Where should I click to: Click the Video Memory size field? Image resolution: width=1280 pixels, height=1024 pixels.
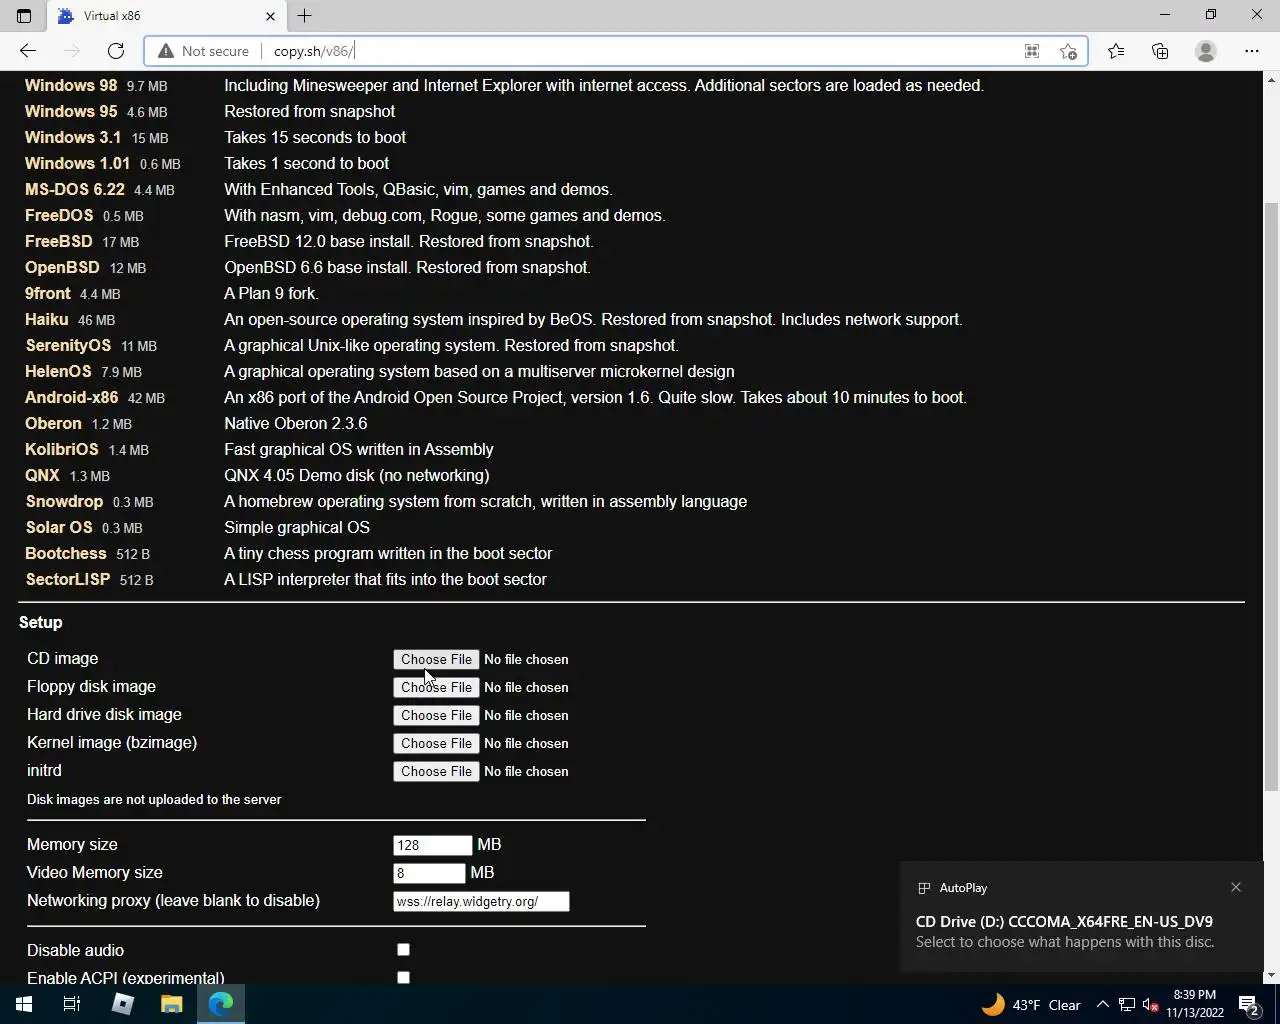[x=429, y=873]
